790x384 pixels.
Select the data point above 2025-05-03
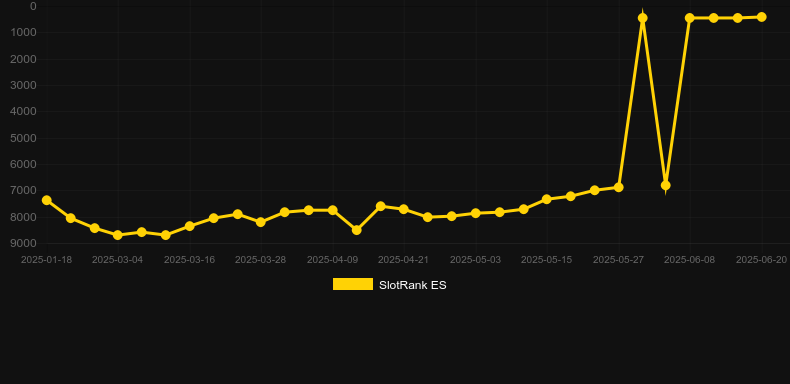tap(475, 213)
